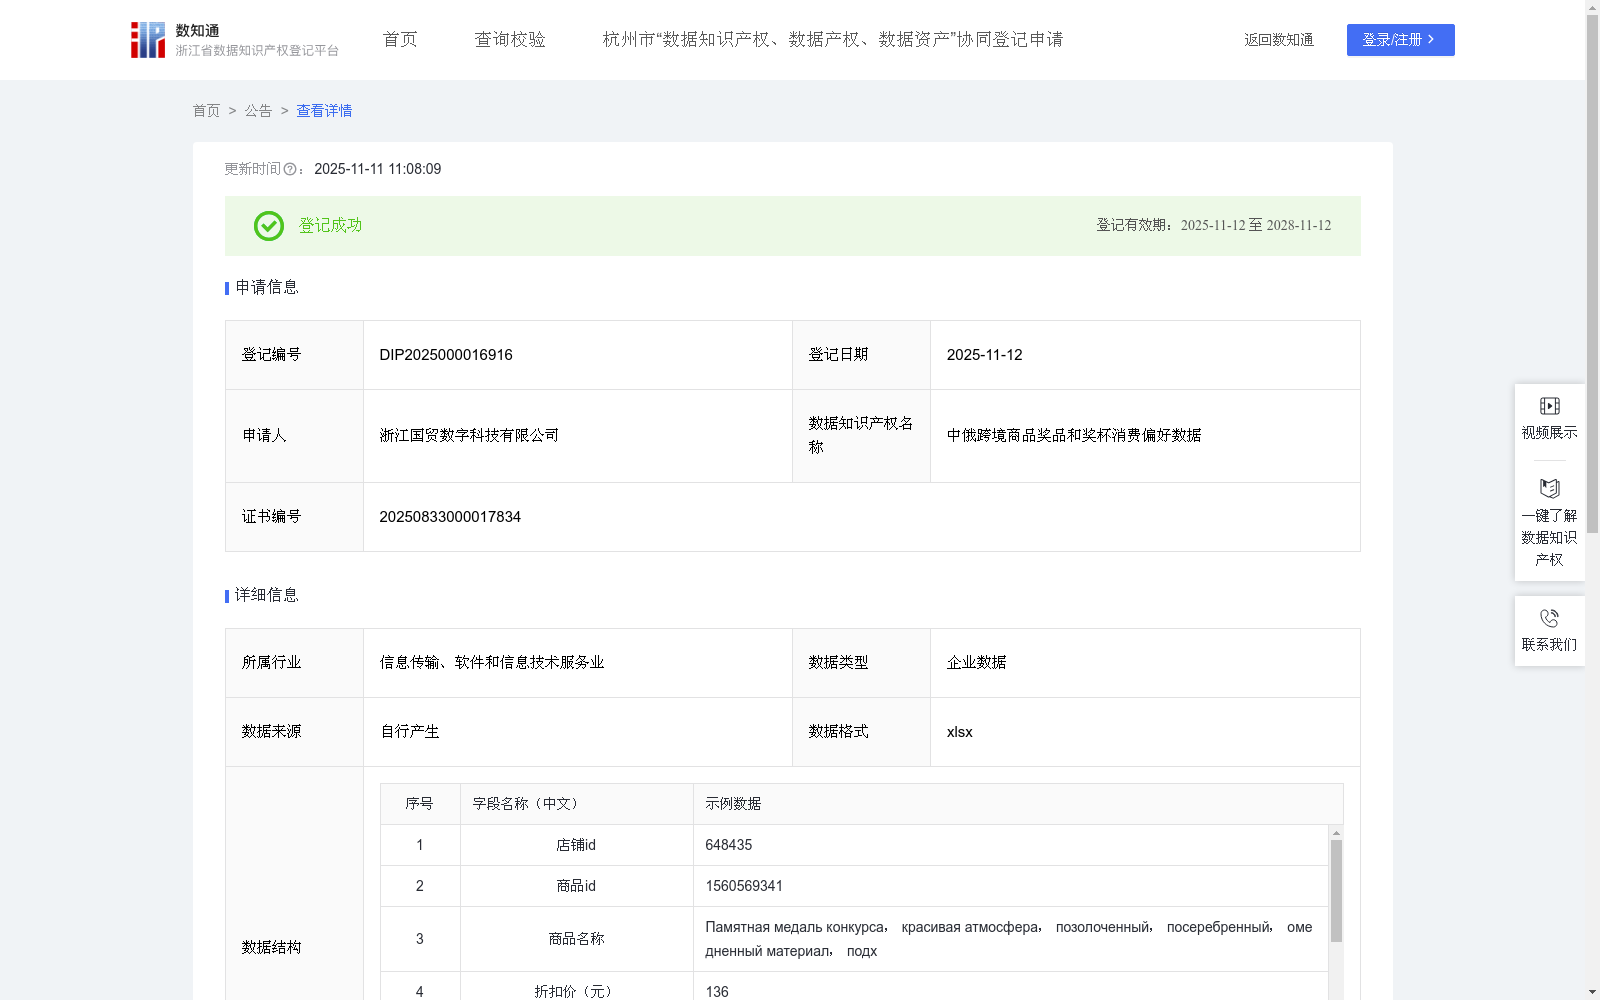1600x1000 pixels.
Task: Select data format value xlsx
Action: pyautogui.click(x=960, y=732)
